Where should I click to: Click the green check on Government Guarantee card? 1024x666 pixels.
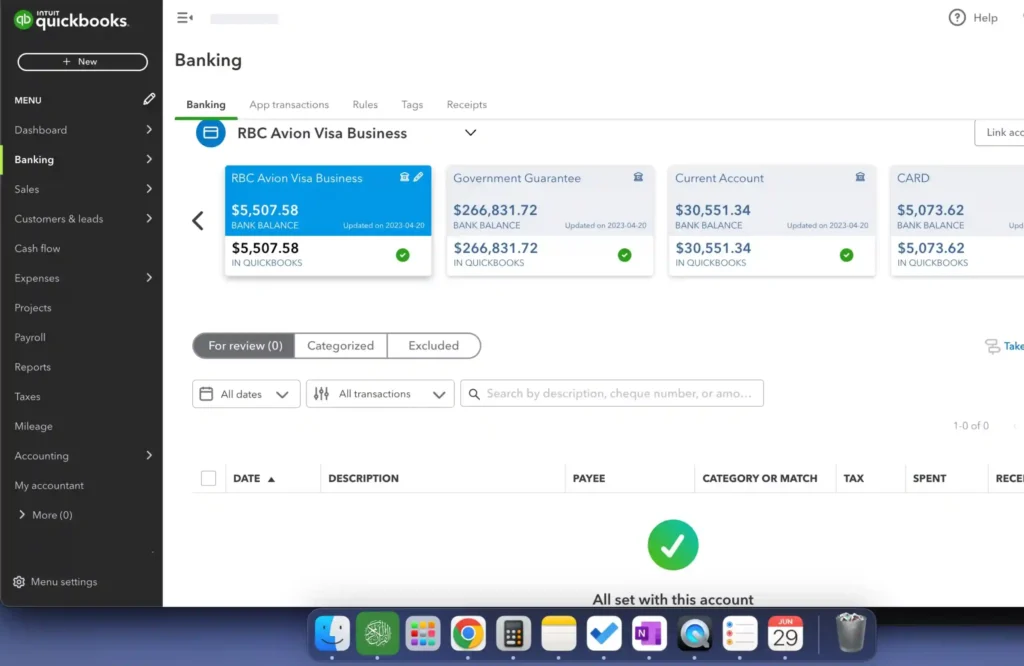click(624, 255)
